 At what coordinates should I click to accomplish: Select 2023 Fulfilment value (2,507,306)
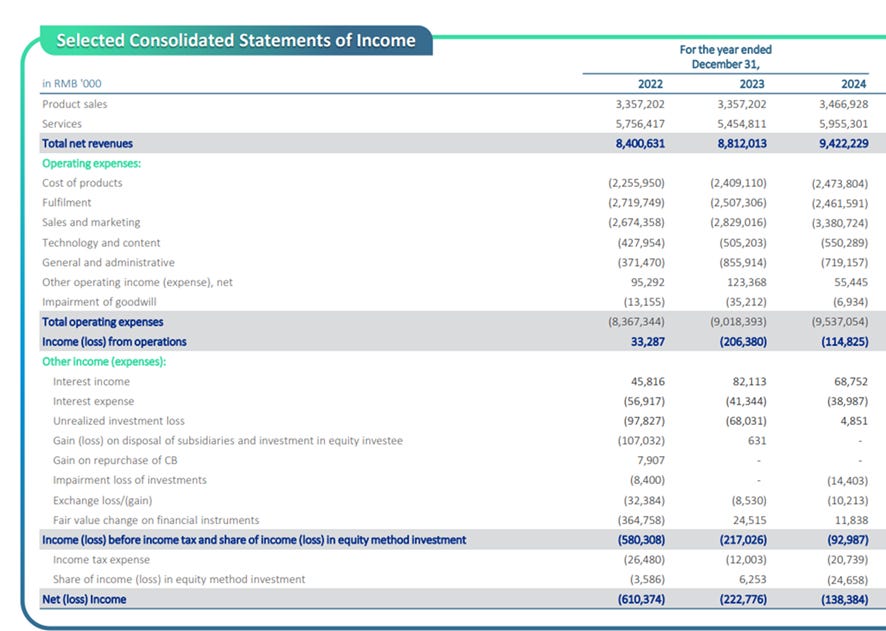click(739, 203)
